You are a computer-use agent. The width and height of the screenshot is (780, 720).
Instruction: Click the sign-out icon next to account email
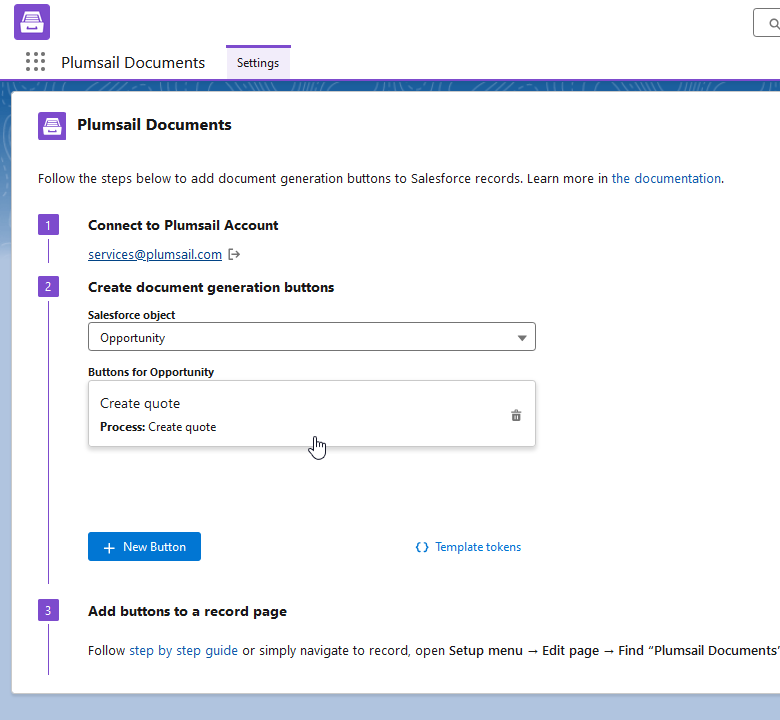(234, 254)
